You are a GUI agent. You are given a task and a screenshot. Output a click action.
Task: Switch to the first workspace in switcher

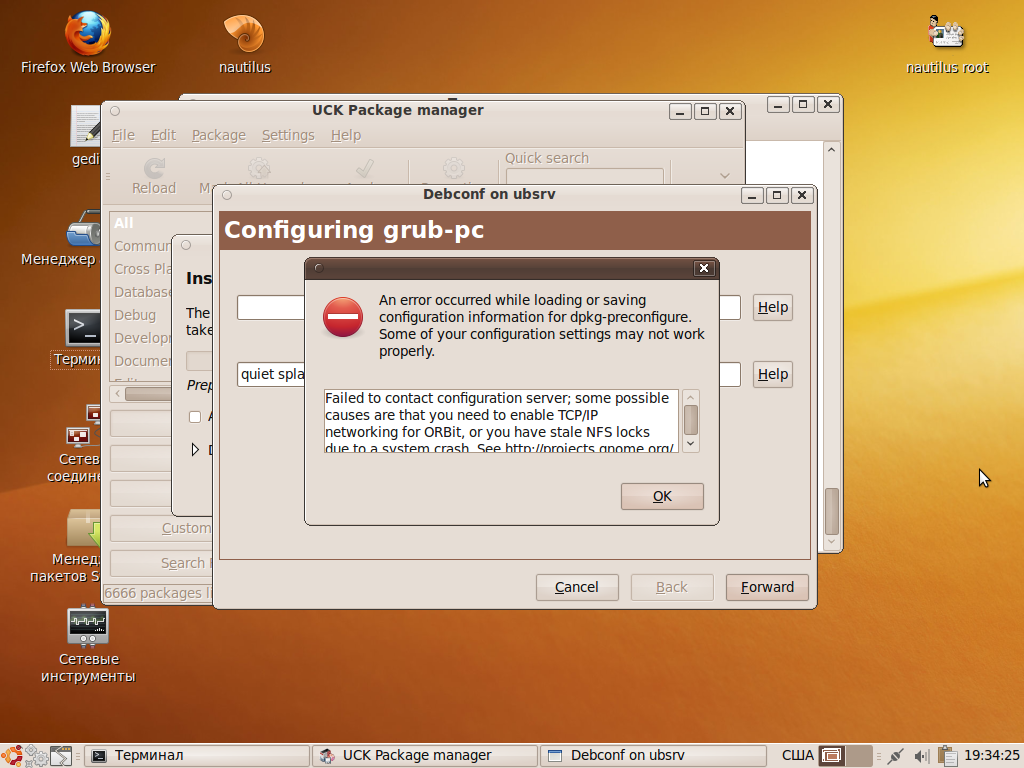(x=832, y=756)
